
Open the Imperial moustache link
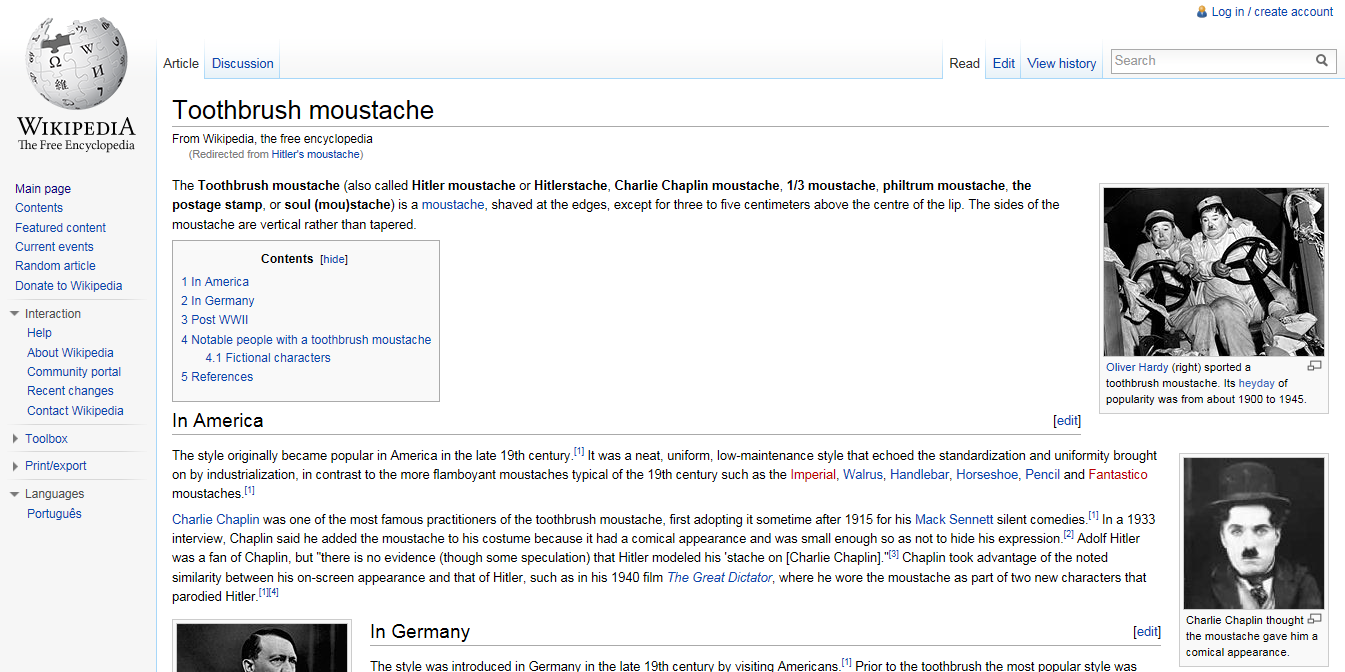click(813, 475)
